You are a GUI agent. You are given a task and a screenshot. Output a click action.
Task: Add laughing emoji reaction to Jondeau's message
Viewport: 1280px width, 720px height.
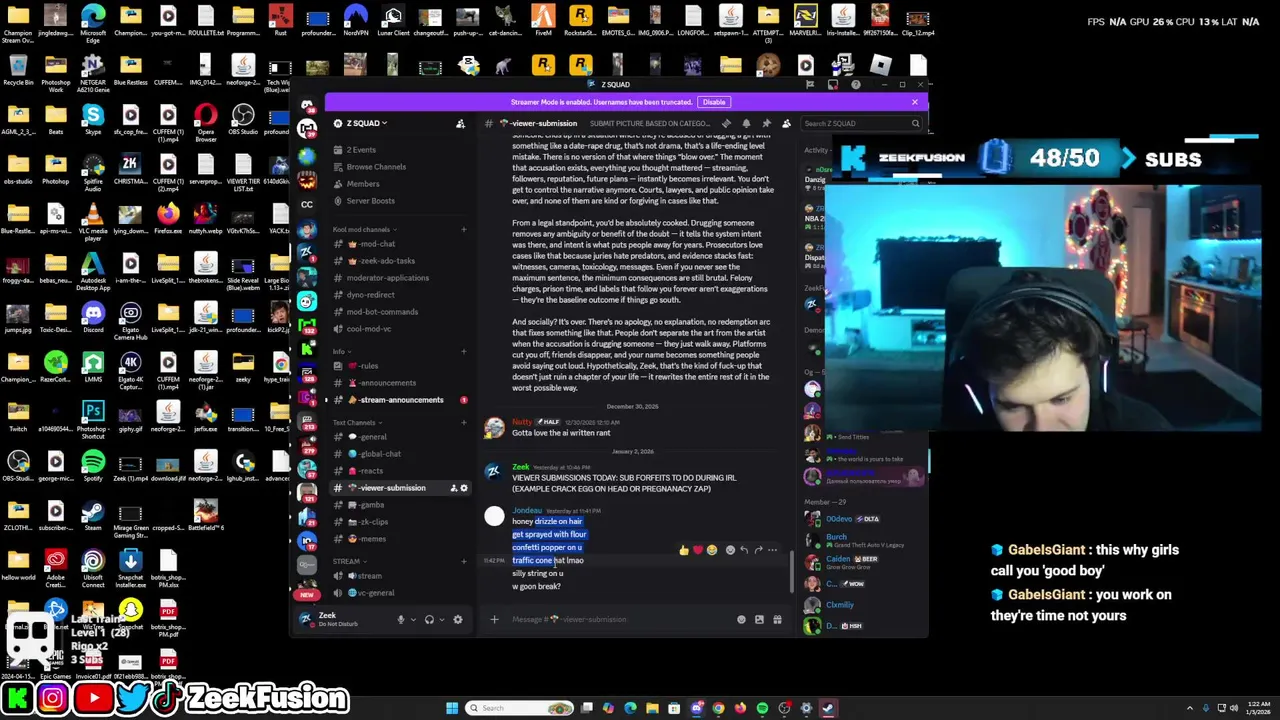coord(712,550)
